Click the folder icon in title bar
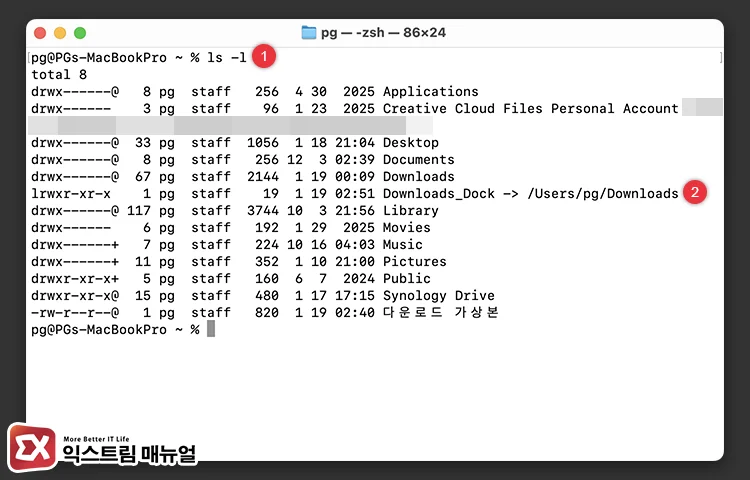Viewport: 750px width, 480px height. click(x=309, y=33)
